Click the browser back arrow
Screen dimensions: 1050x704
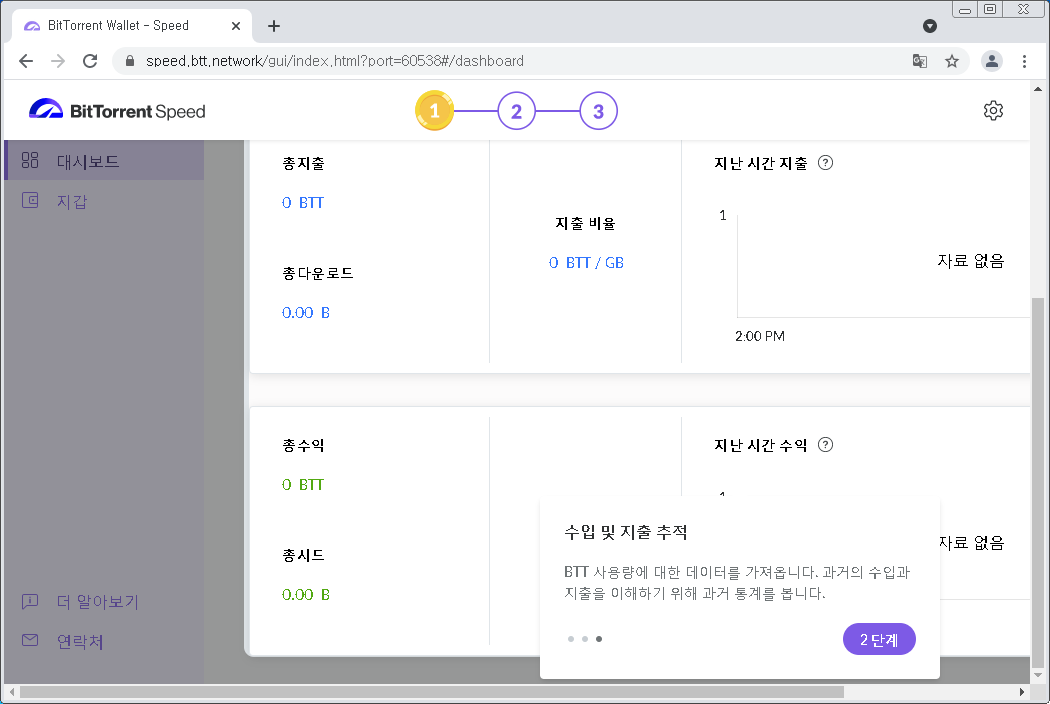[x=26, y=61]
